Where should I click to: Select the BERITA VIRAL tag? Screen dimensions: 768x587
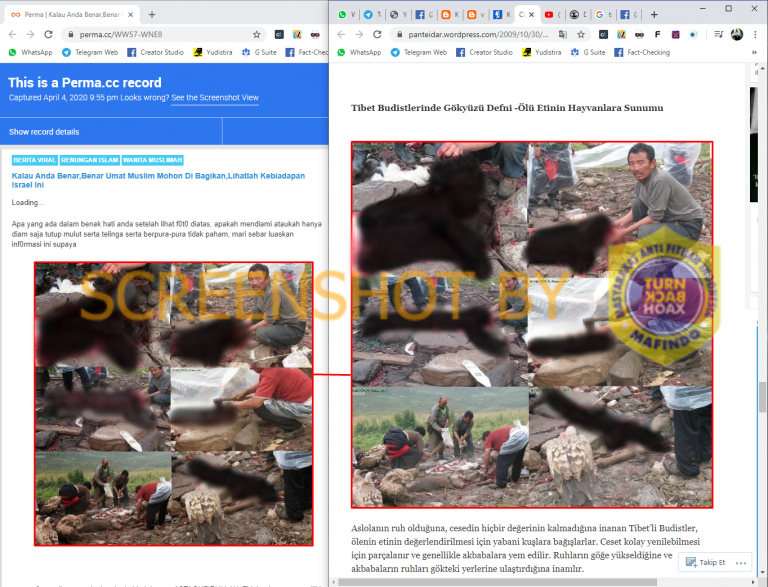click(x=34, y=160)
